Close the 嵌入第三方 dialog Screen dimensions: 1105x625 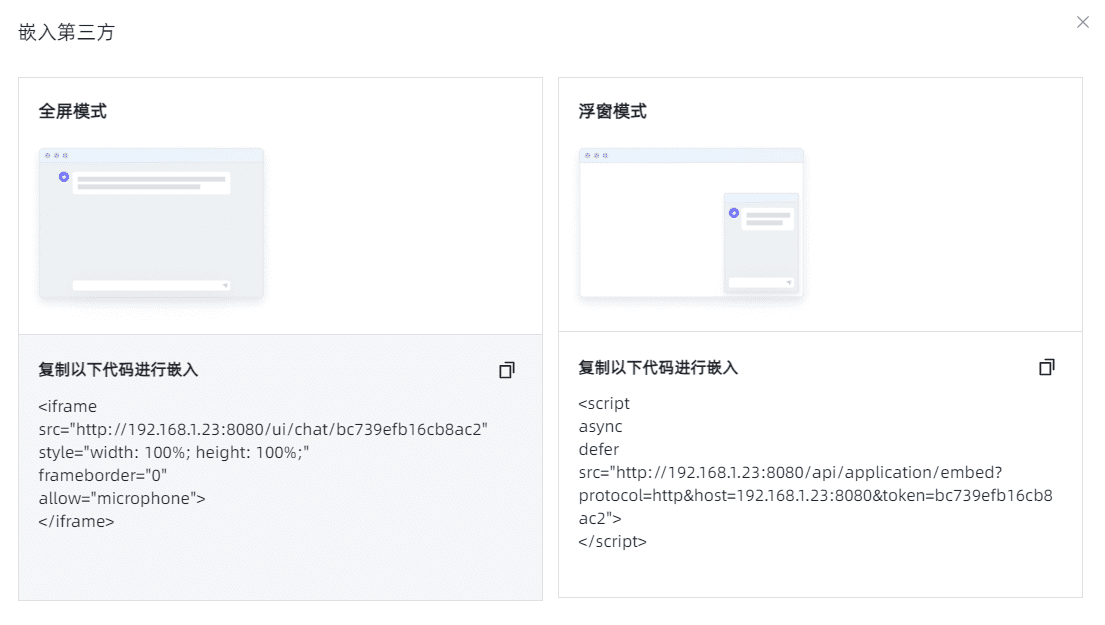tap(1083, 22)
